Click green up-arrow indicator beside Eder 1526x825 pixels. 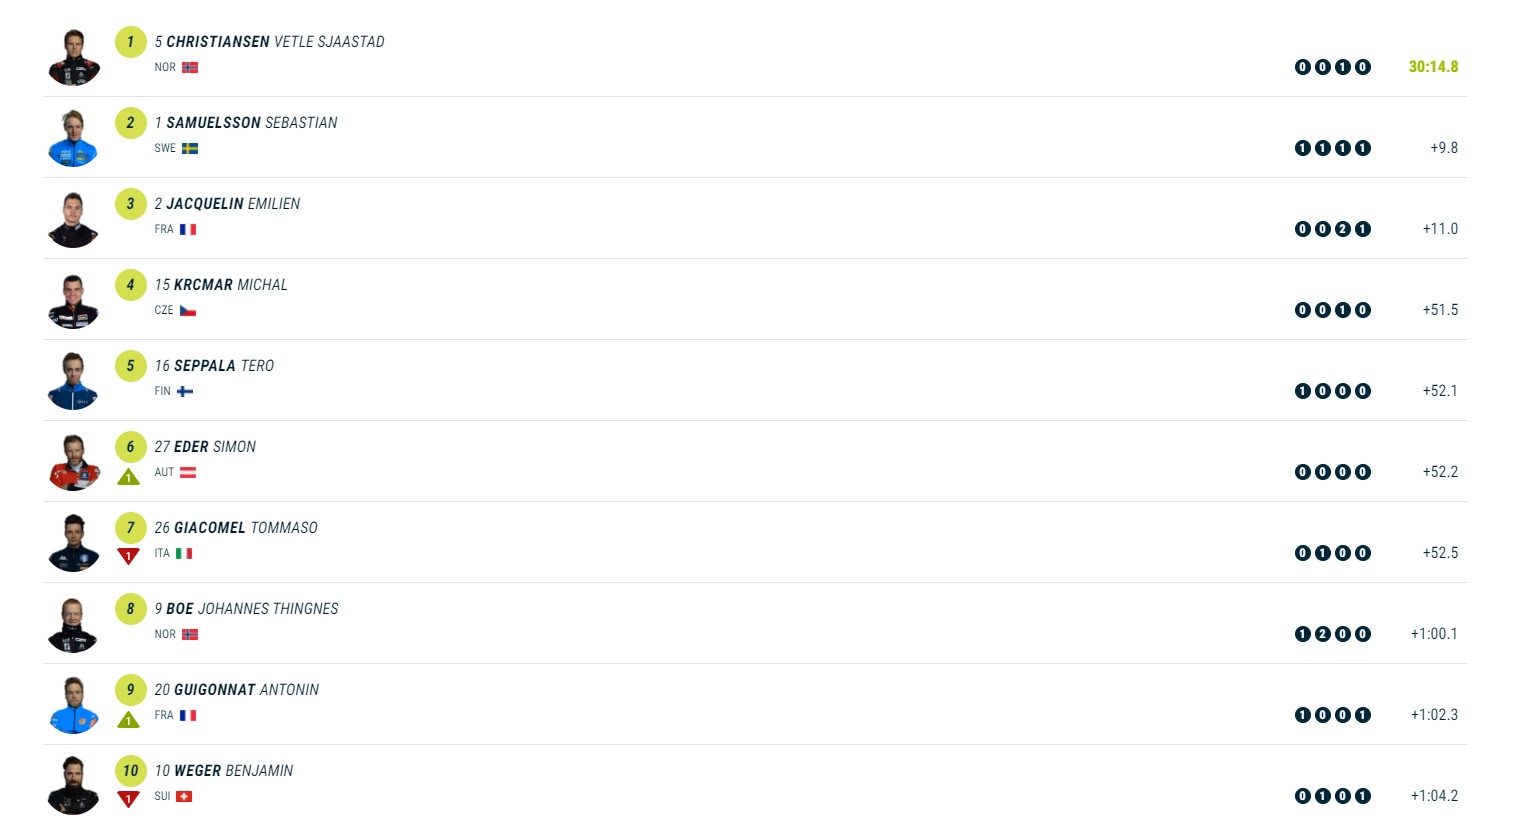click(128, 477)
